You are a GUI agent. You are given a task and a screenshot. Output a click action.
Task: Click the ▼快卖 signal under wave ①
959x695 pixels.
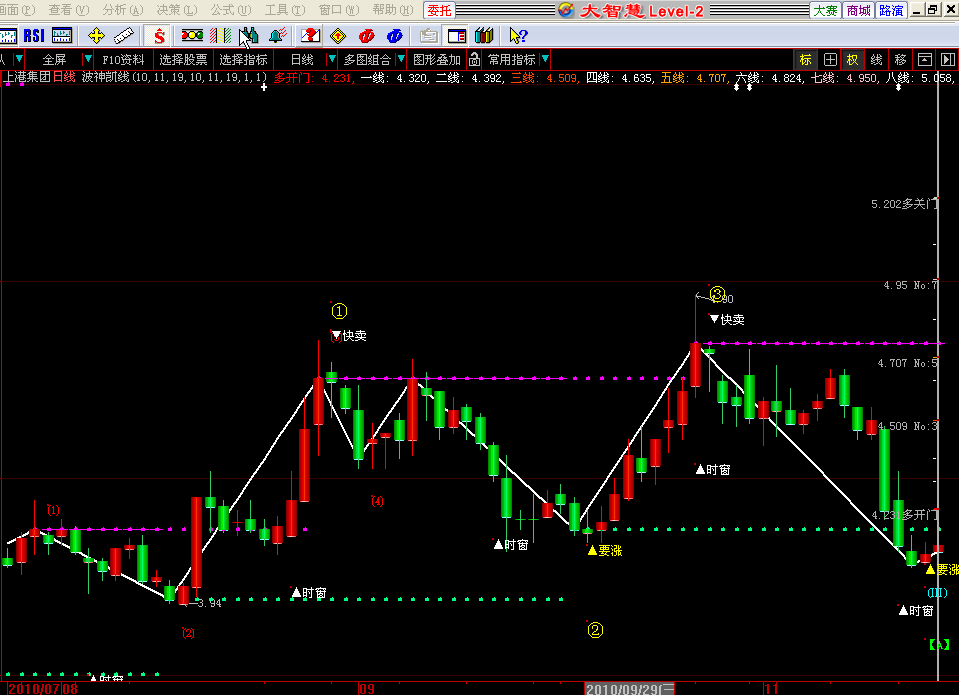[x=349, y=335]
